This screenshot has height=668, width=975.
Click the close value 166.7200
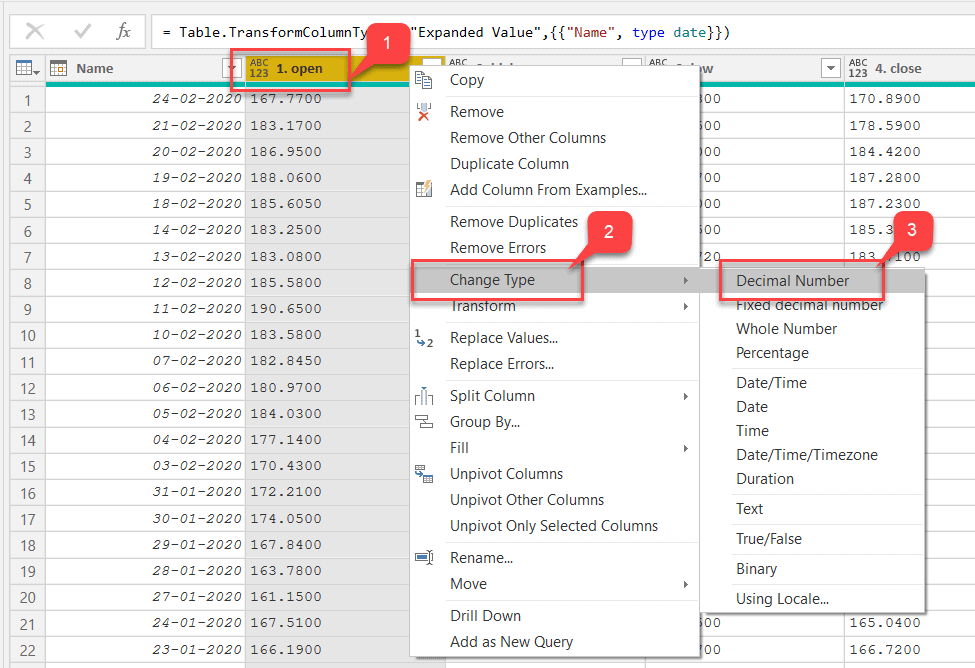(885, 650)
